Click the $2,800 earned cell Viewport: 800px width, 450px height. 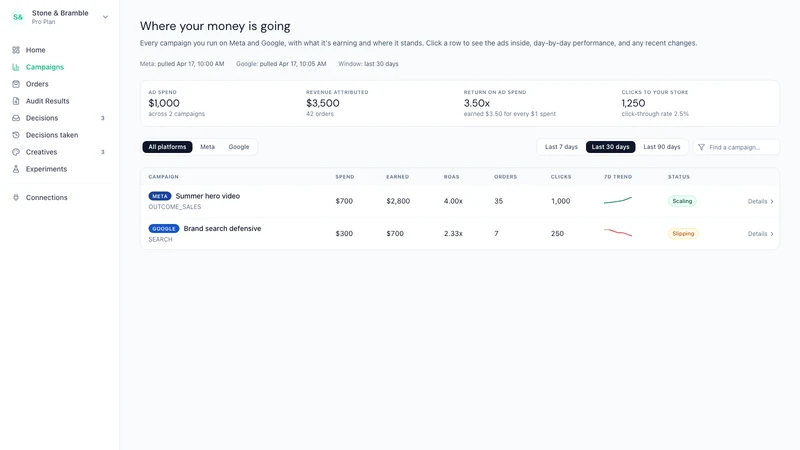click(x=398, y=201)
